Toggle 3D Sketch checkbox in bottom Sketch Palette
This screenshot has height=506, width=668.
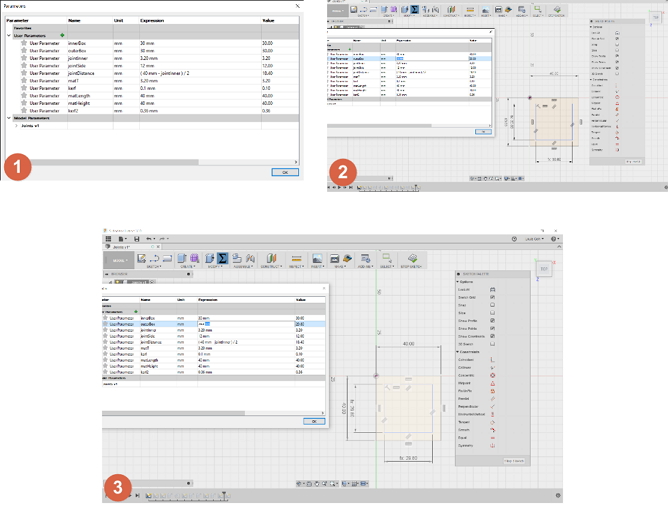pos(492,344)
